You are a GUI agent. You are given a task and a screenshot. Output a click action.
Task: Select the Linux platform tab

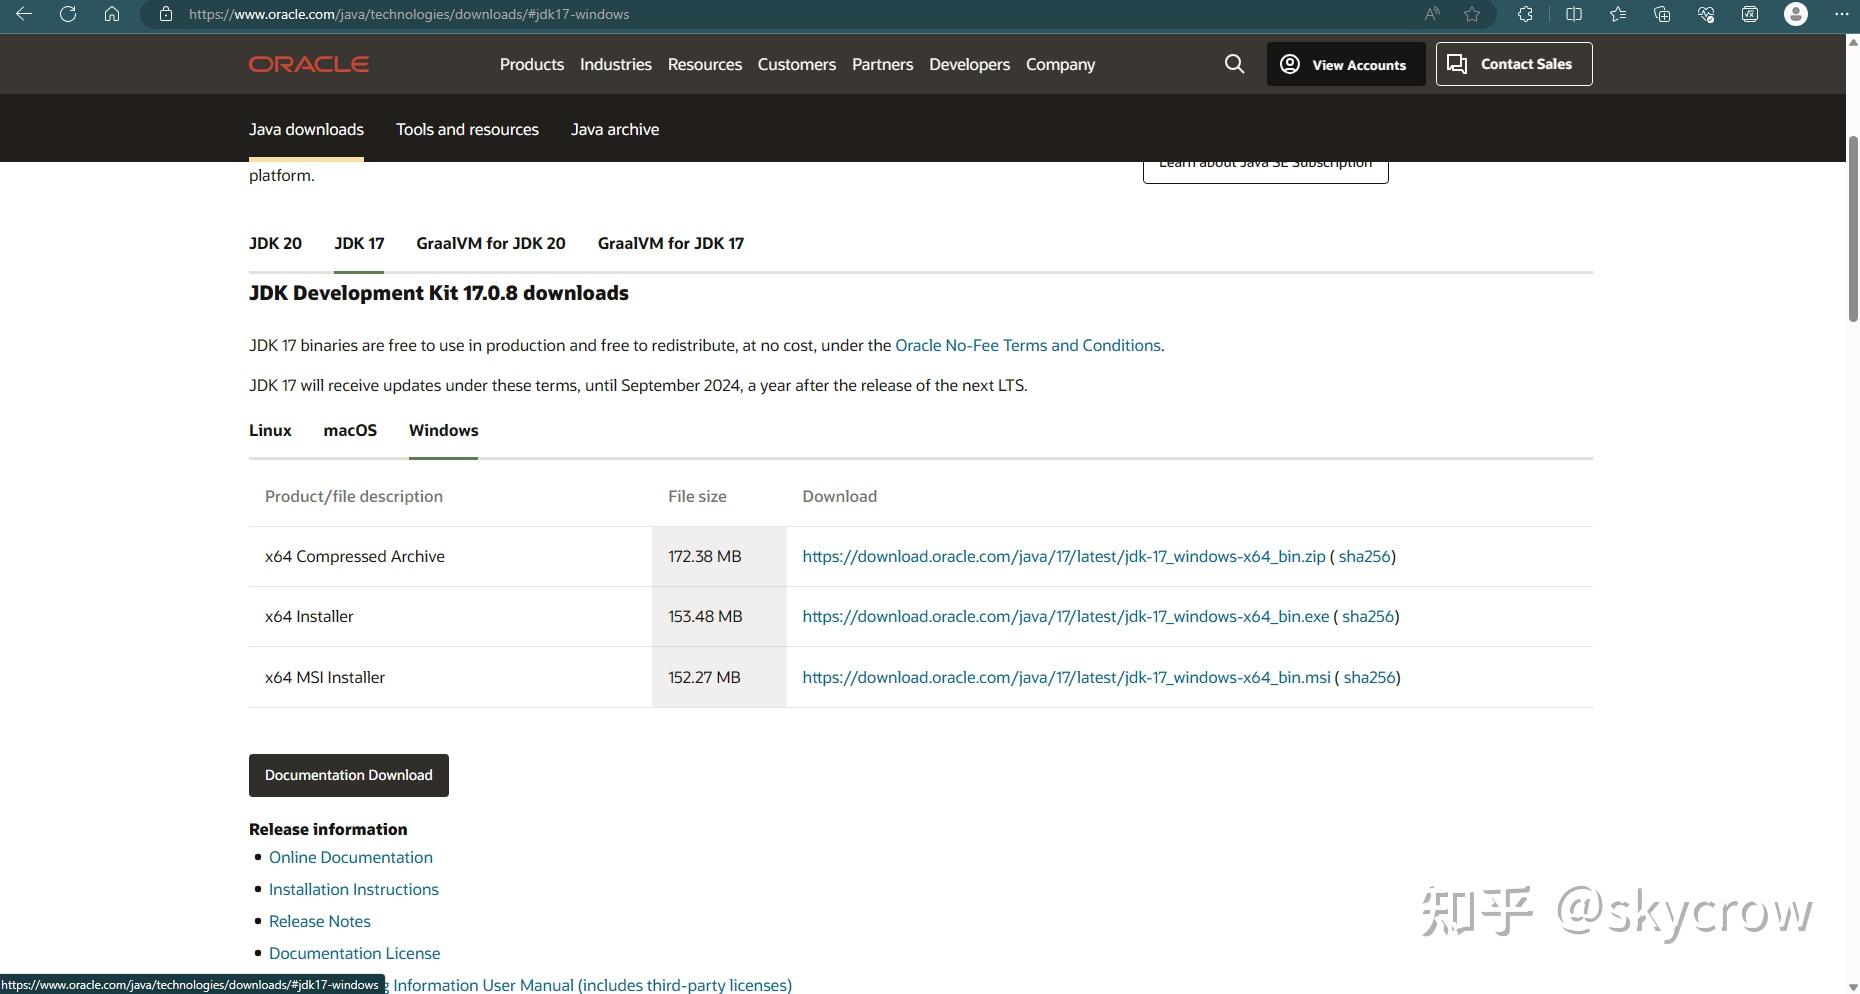(270, 430)
